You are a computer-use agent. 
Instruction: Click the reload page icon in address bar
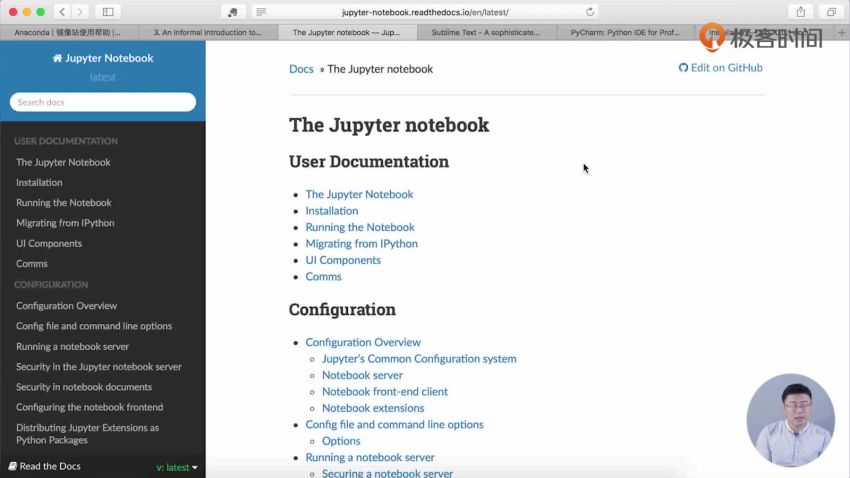click(x=590, y=12)
